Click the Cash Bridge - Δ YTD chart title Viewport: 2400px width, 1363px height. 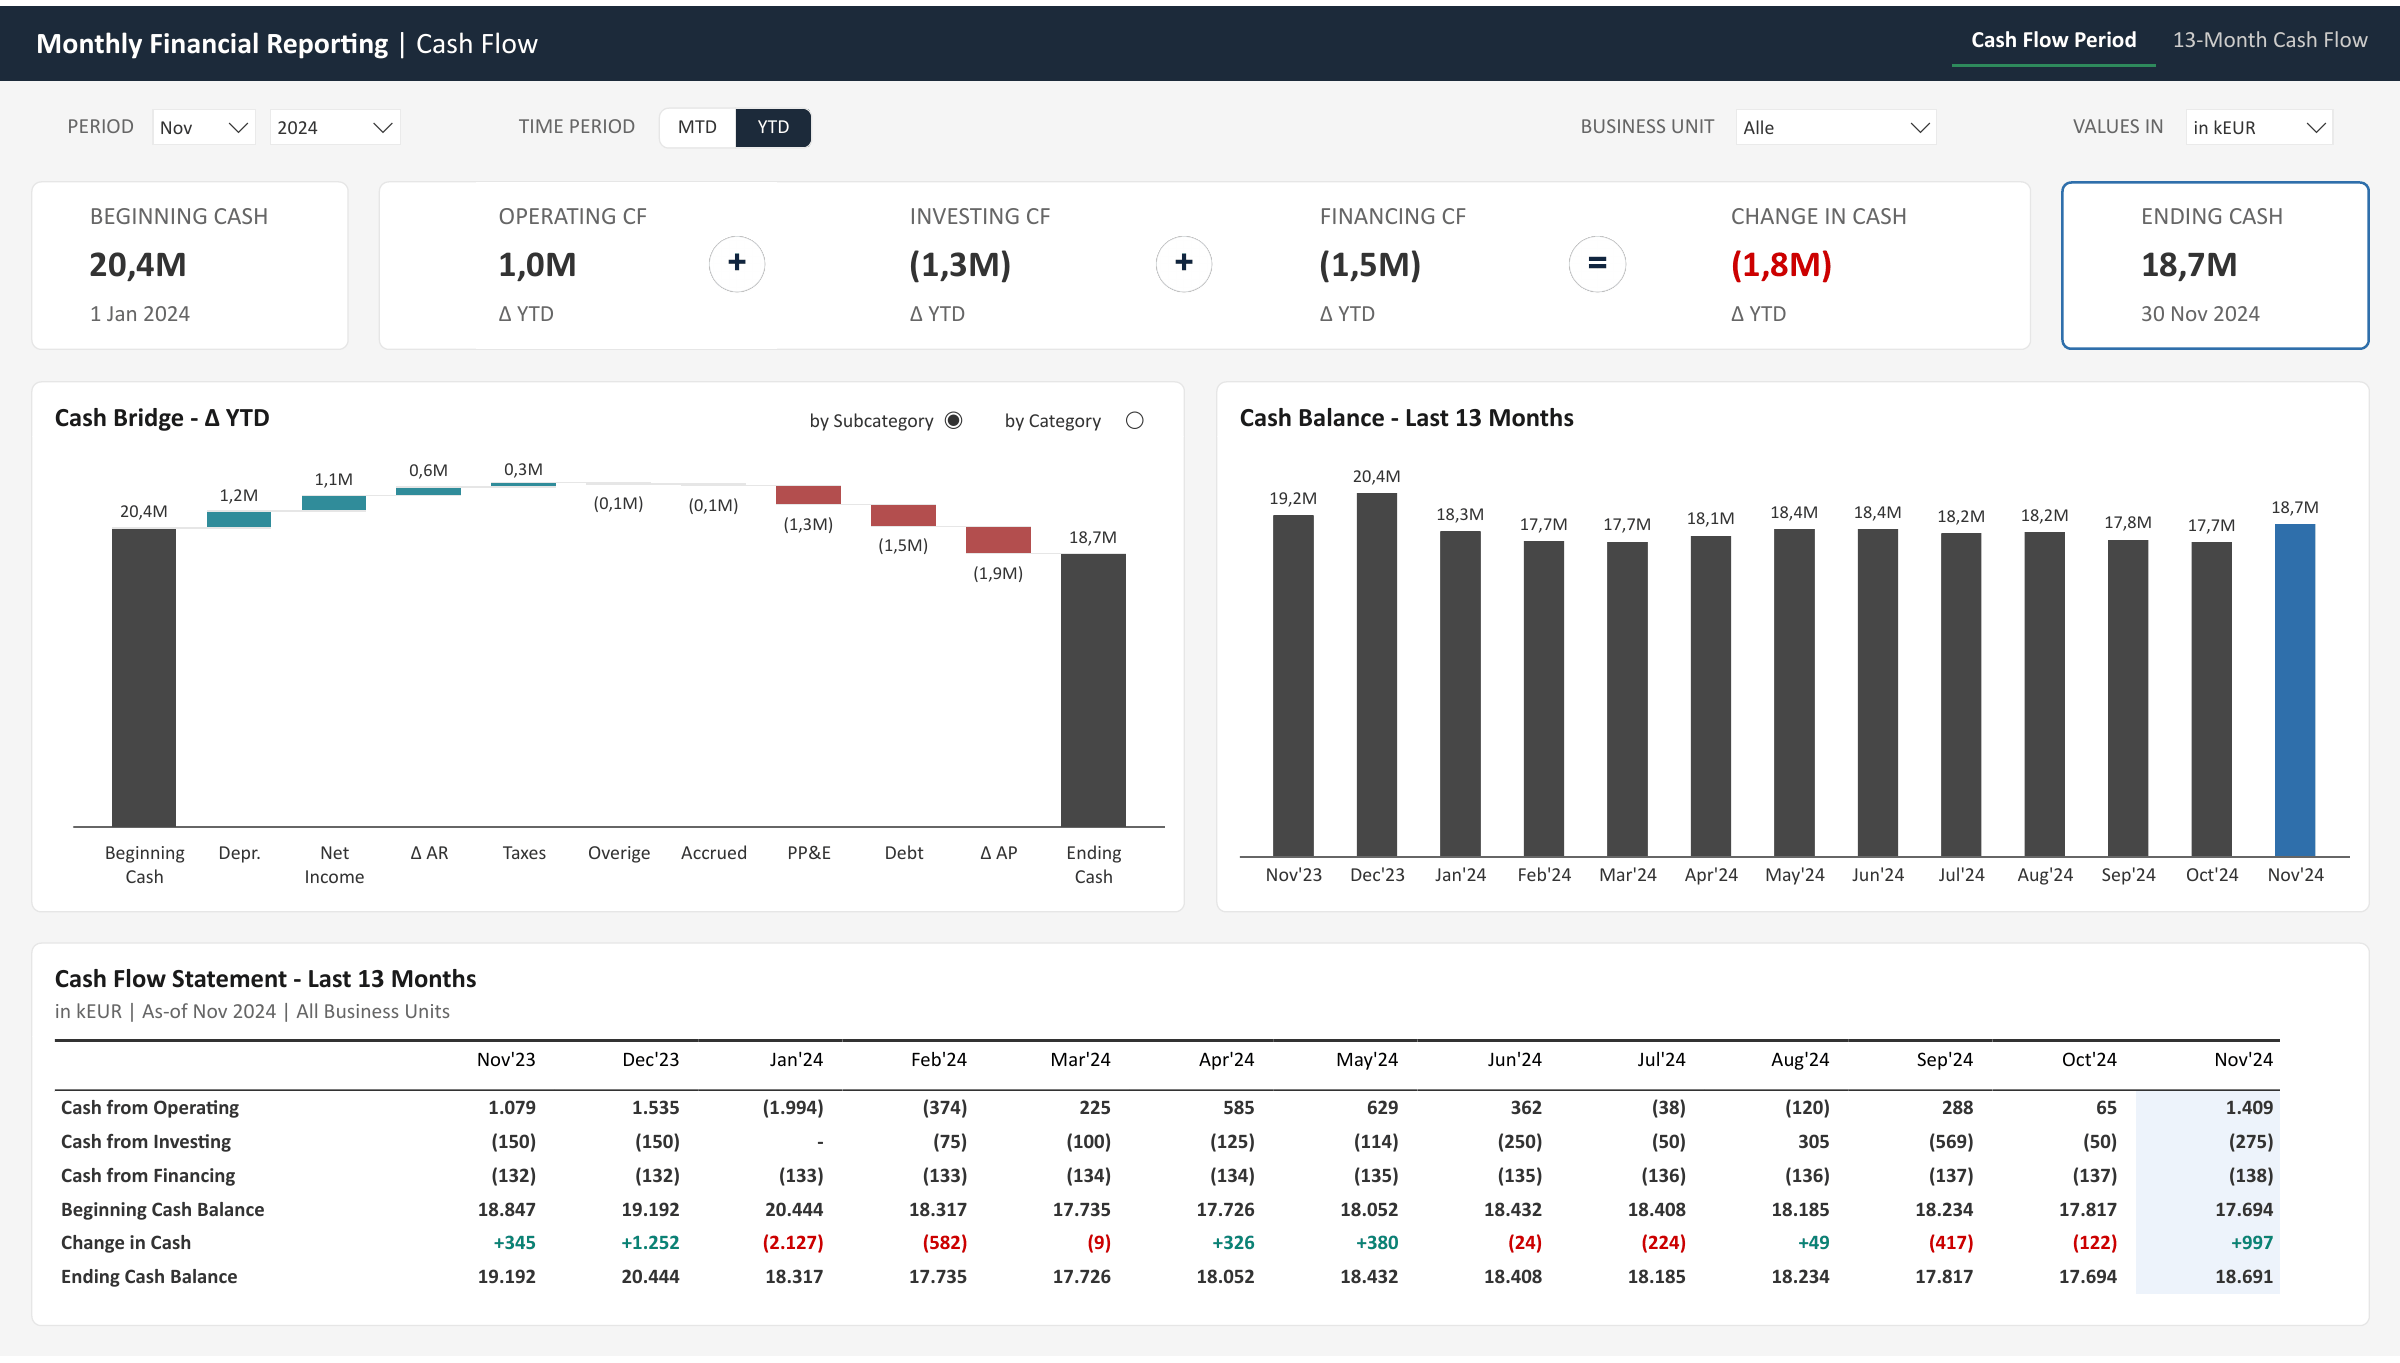click(162, 418)
